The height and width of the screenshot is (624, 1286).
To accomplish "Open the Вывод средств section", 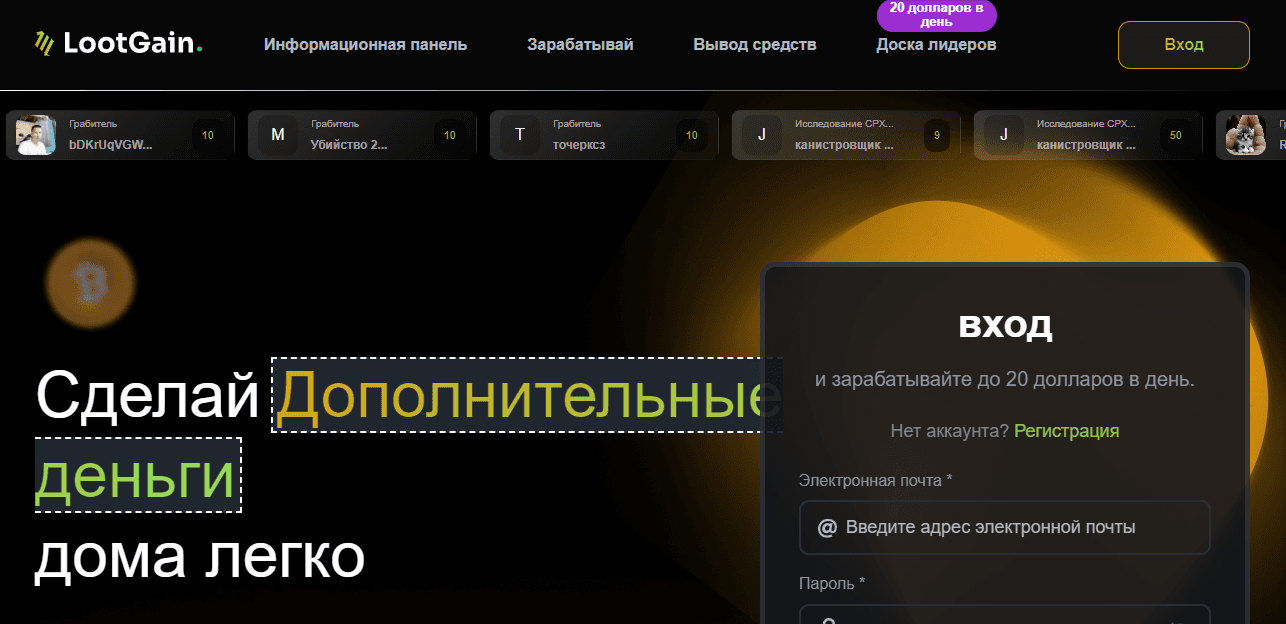I will [x=754, y=44].
